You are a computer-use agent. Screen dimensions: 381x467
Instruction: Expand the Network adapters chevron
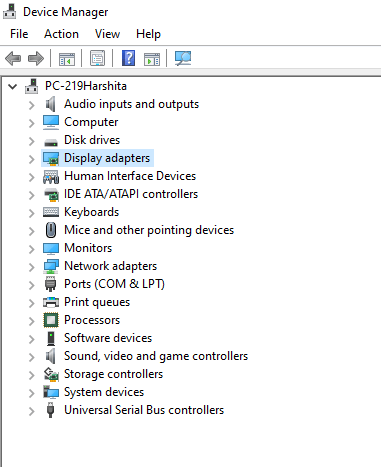tap(31, 267)
